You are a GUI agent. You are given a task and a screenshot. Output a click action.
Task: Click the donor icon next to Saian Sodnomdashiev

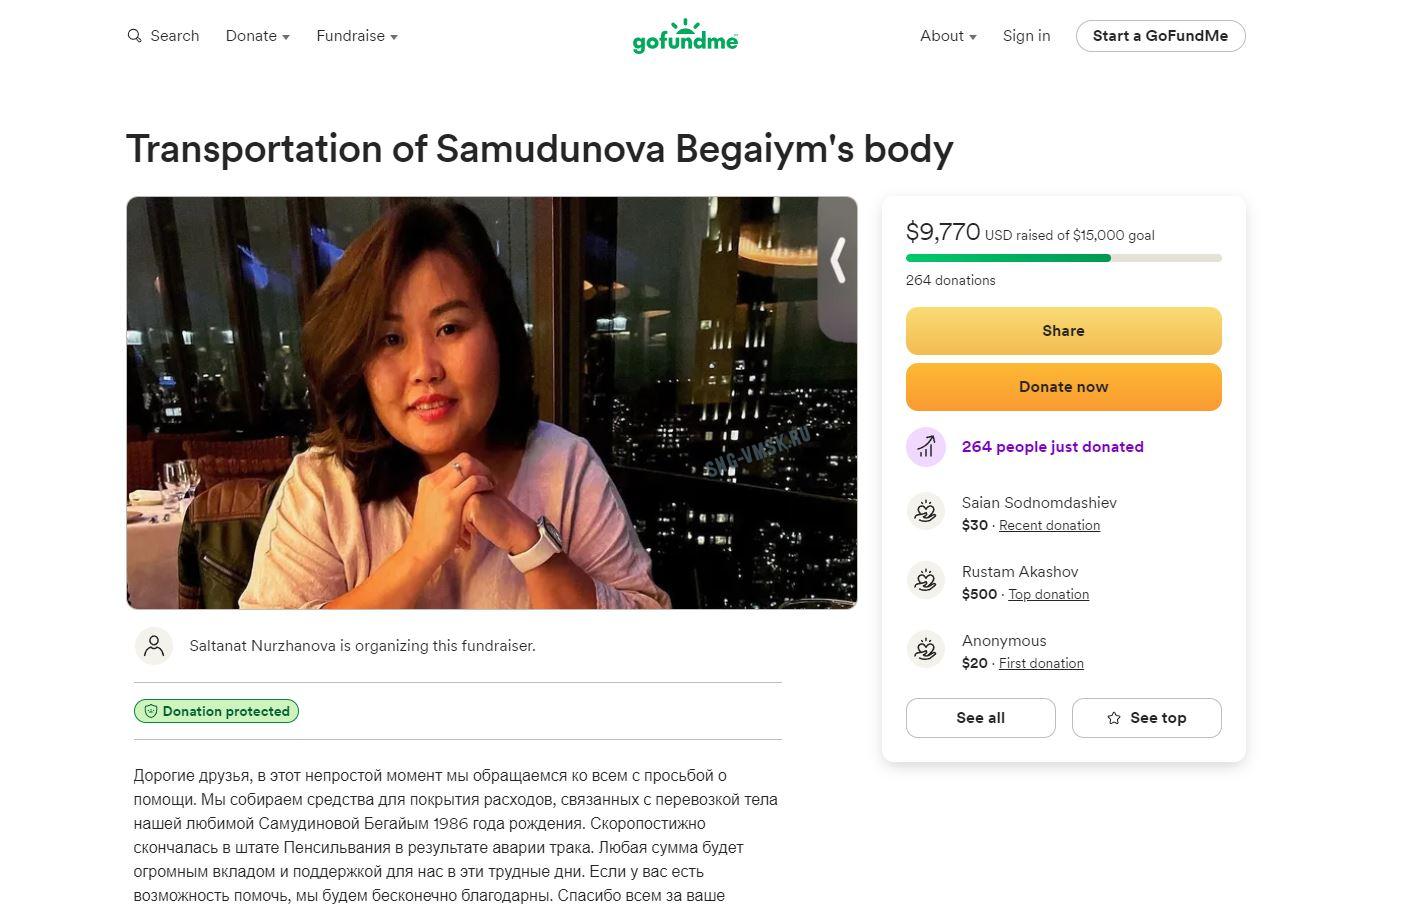926,512
